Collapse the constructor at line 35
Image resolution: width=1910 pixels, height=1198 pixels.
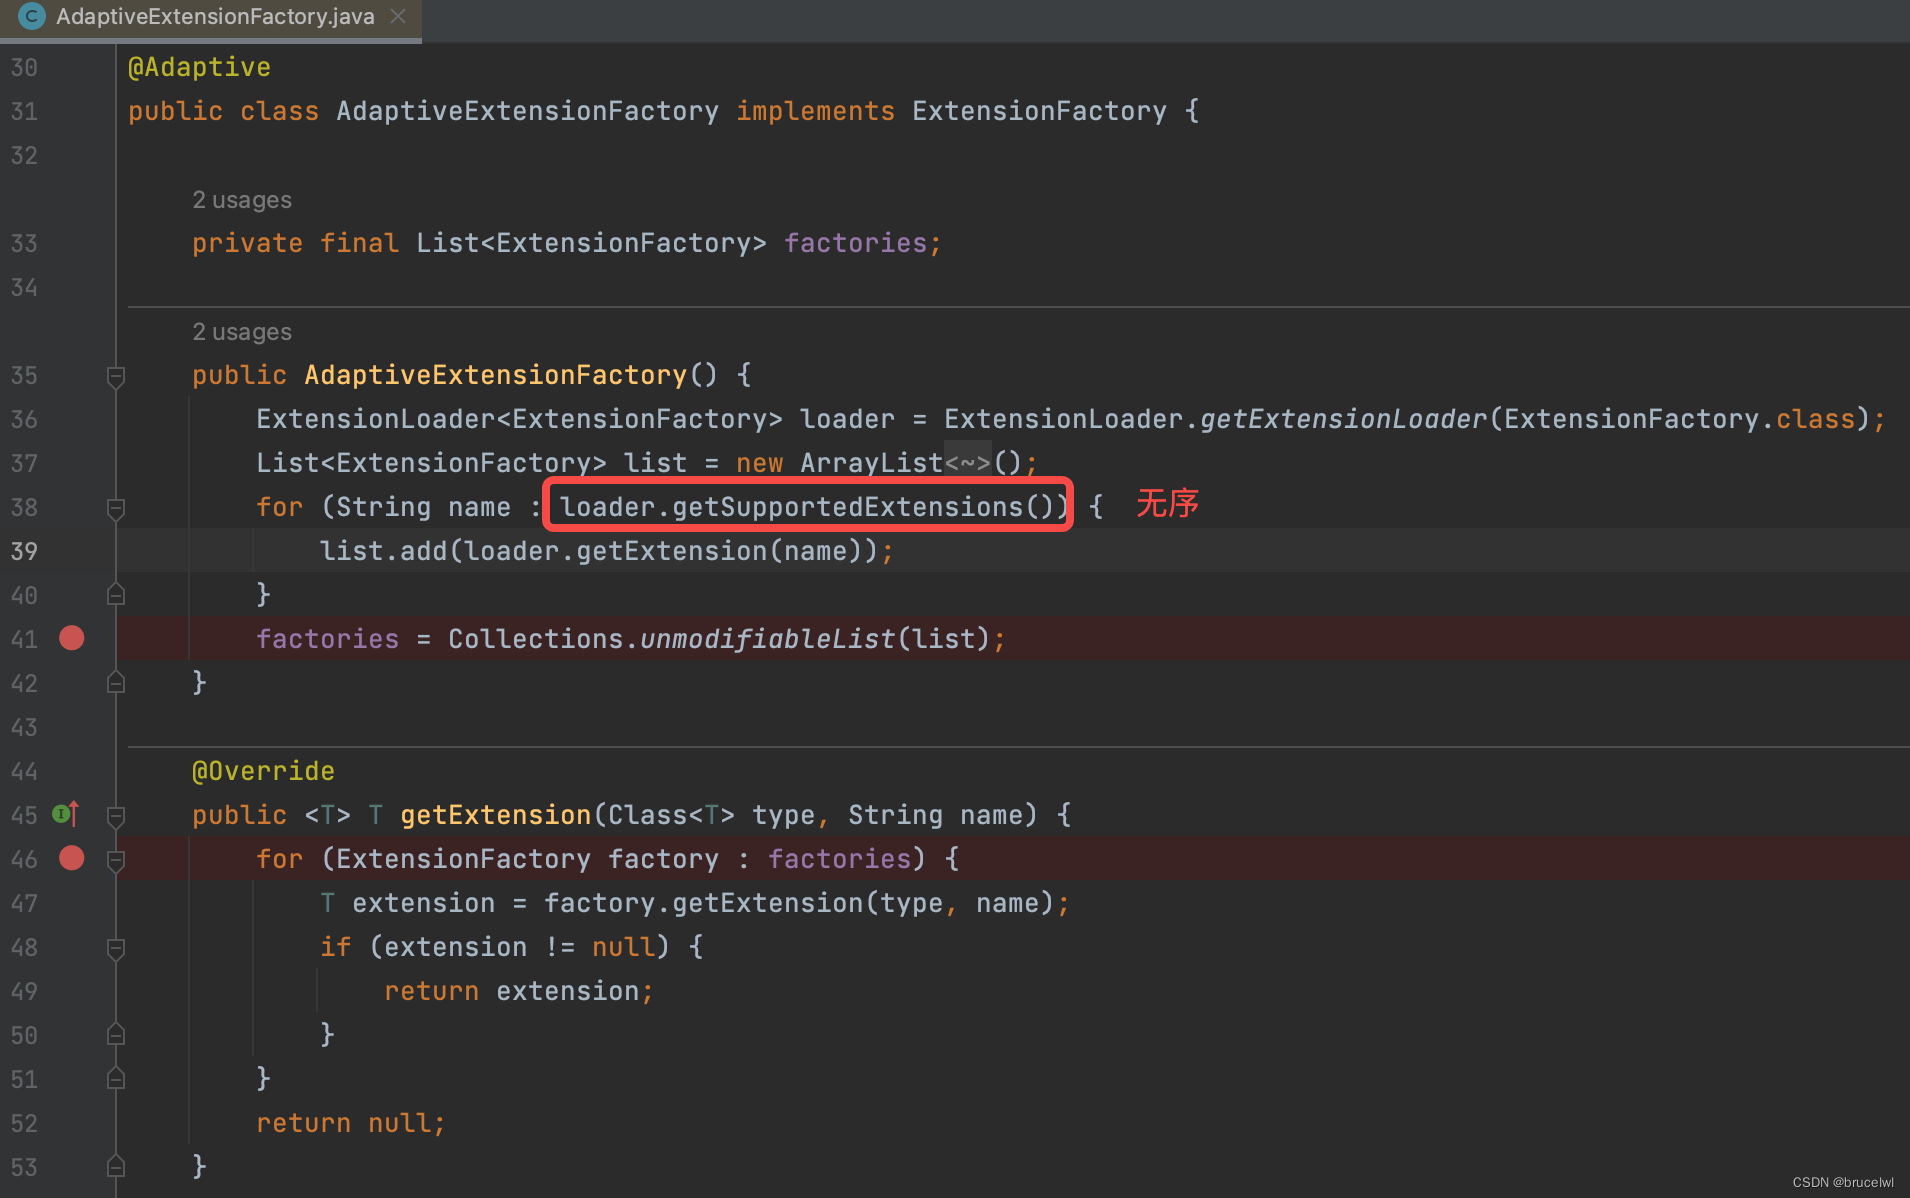coord(116,376)
